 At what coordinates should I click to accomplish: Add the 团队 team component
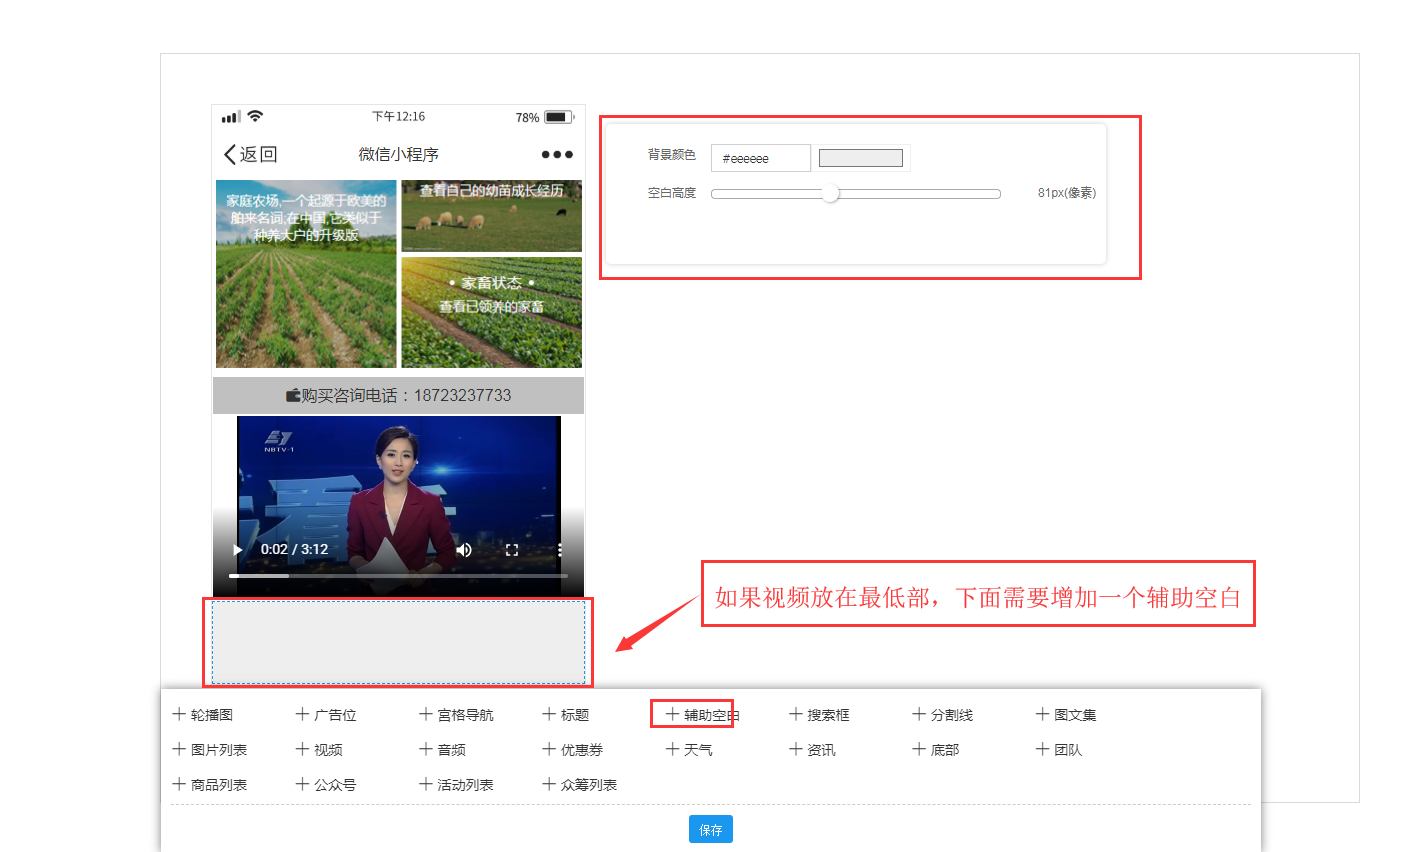point(1059,750)
